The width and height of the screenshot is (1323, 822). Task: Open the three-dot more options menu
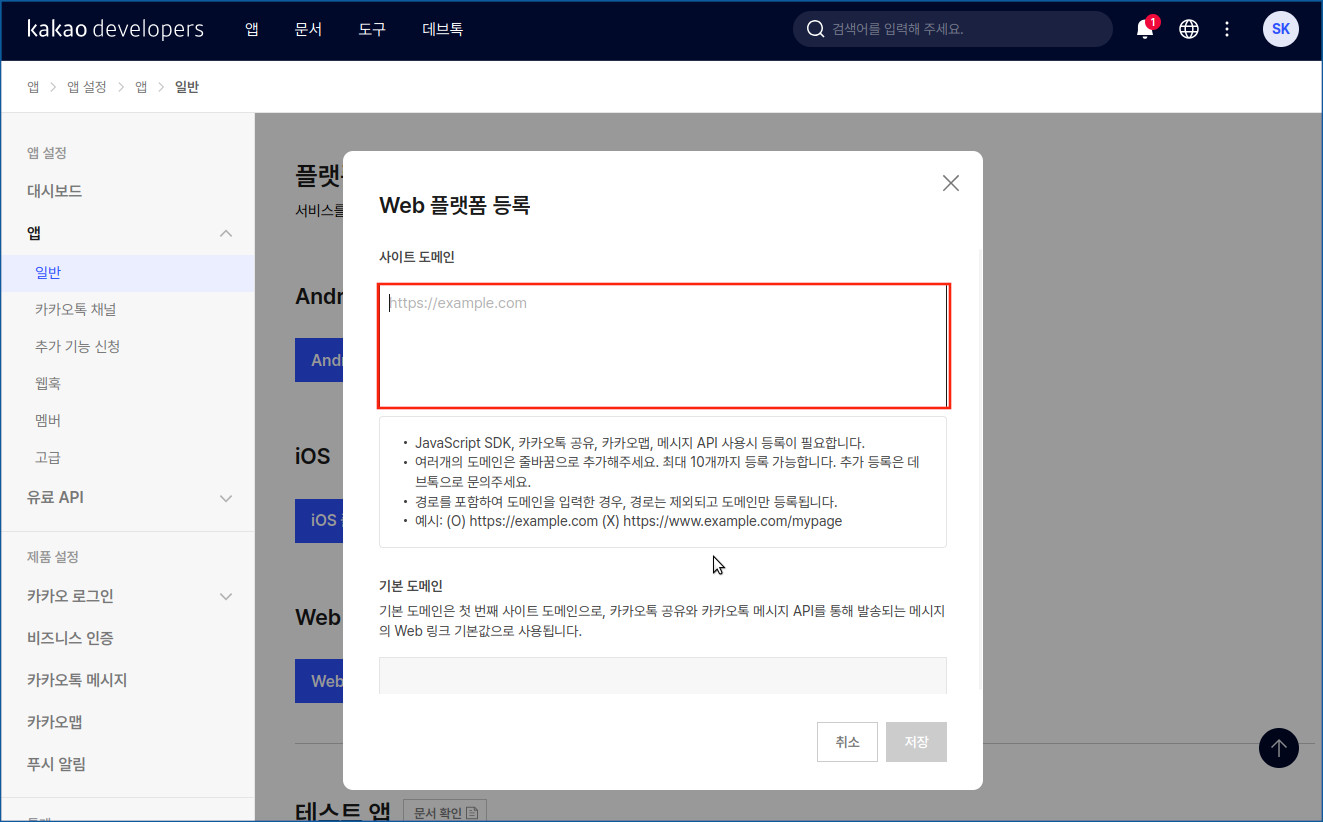pos(1227,29)
